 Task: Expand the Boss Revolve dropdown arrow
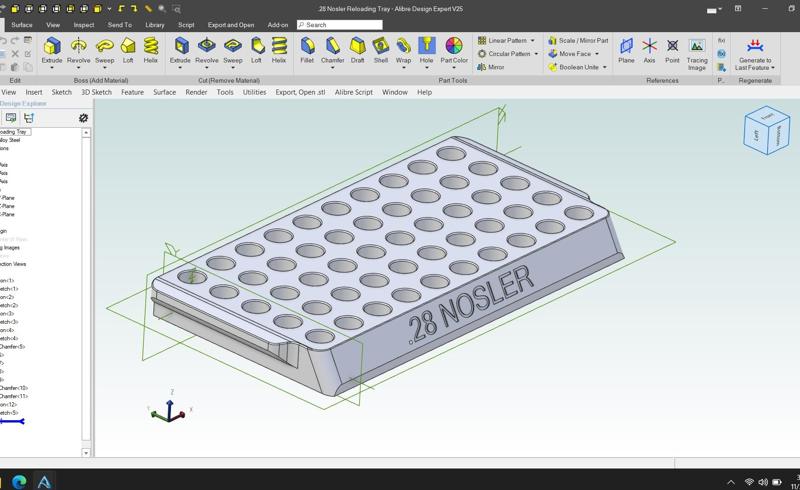tap(79, 68)
